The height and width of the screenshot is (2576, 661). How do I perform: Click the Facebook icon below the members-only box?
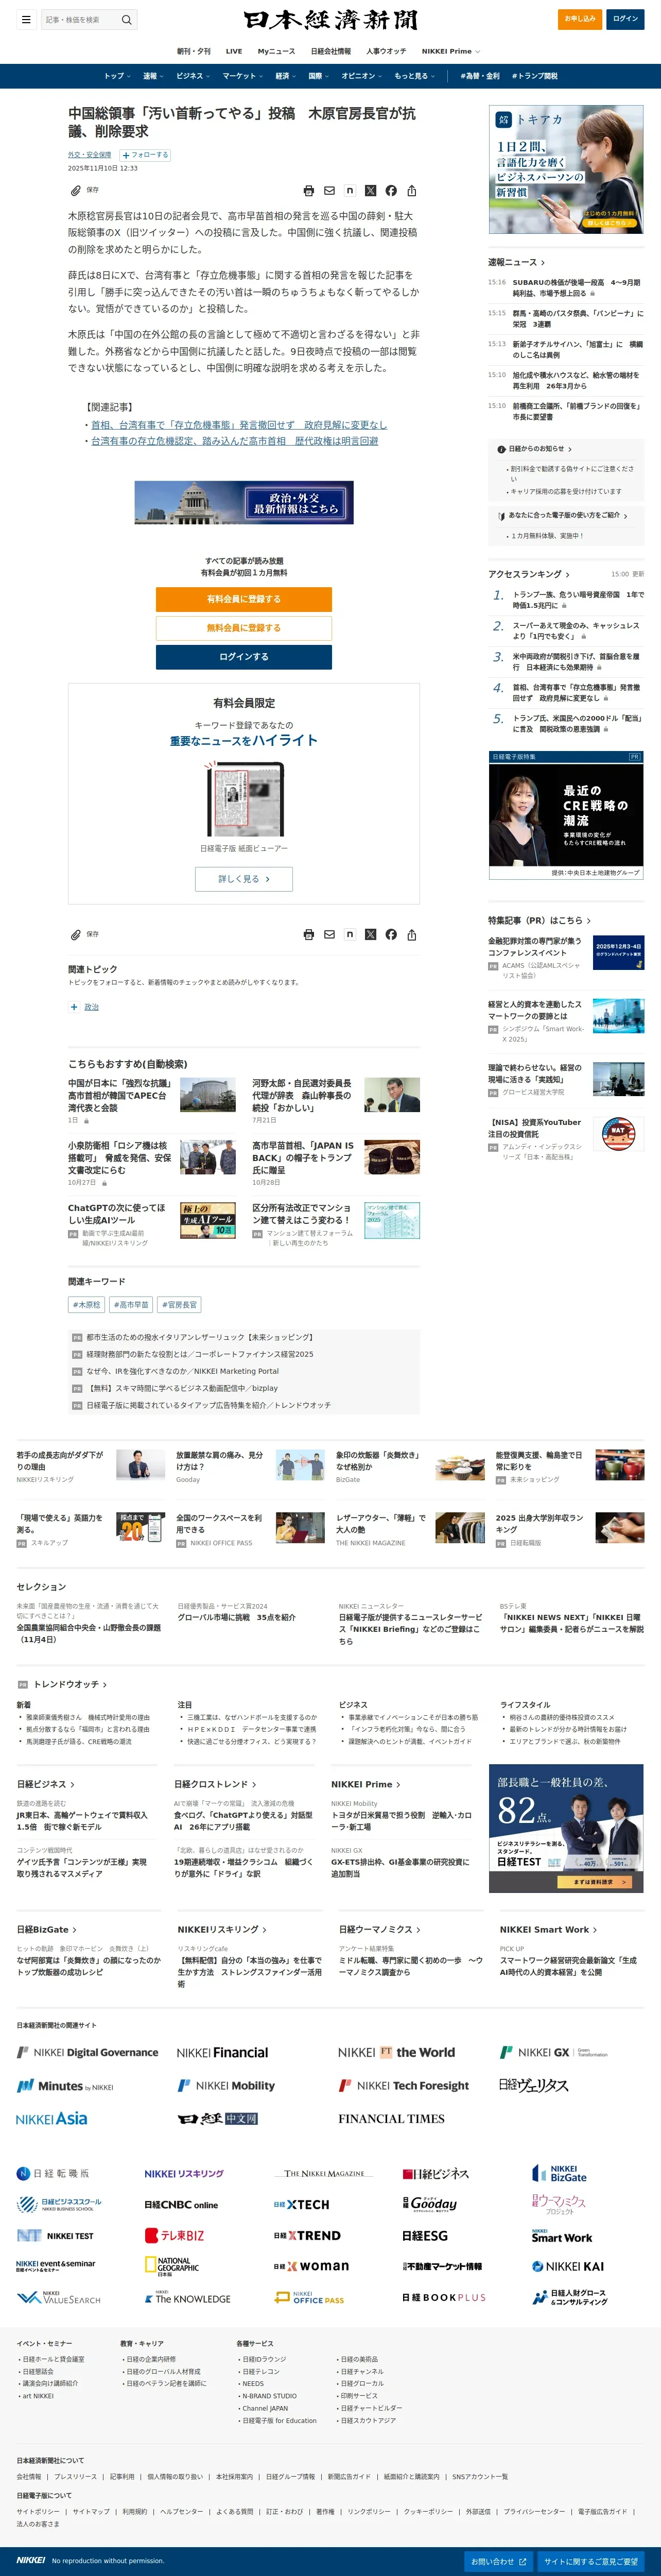[391, 934]
